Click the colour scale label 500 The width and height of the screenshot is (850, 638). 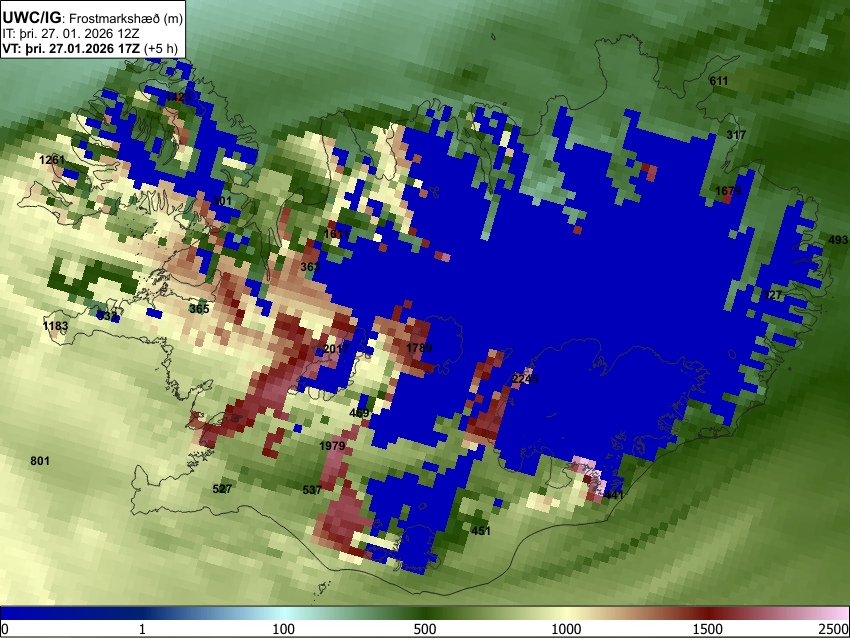tap(425, 629)
